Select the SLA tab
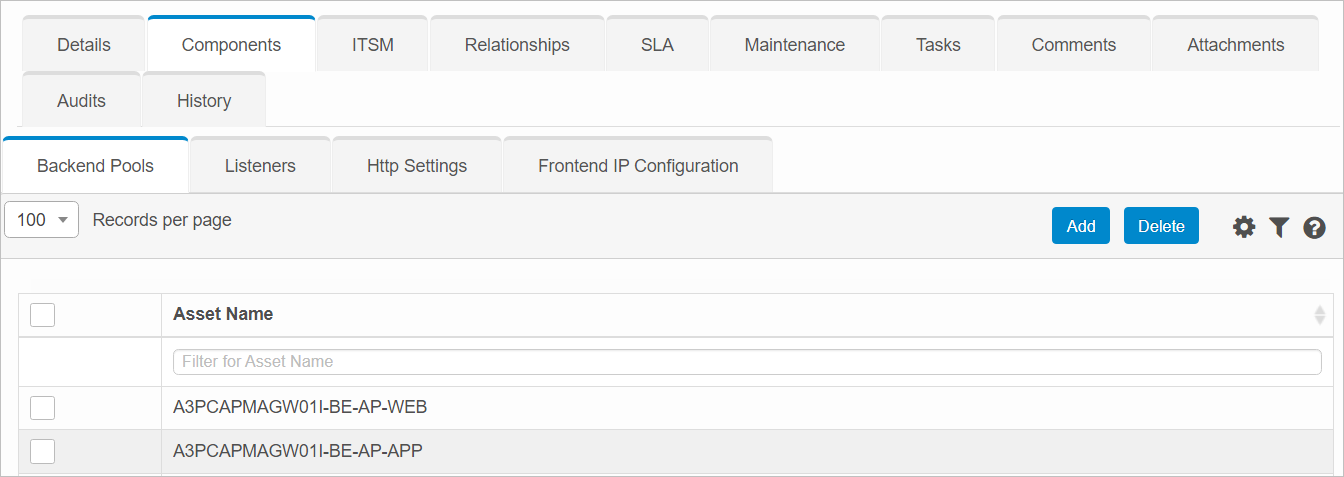 (657, 45)
